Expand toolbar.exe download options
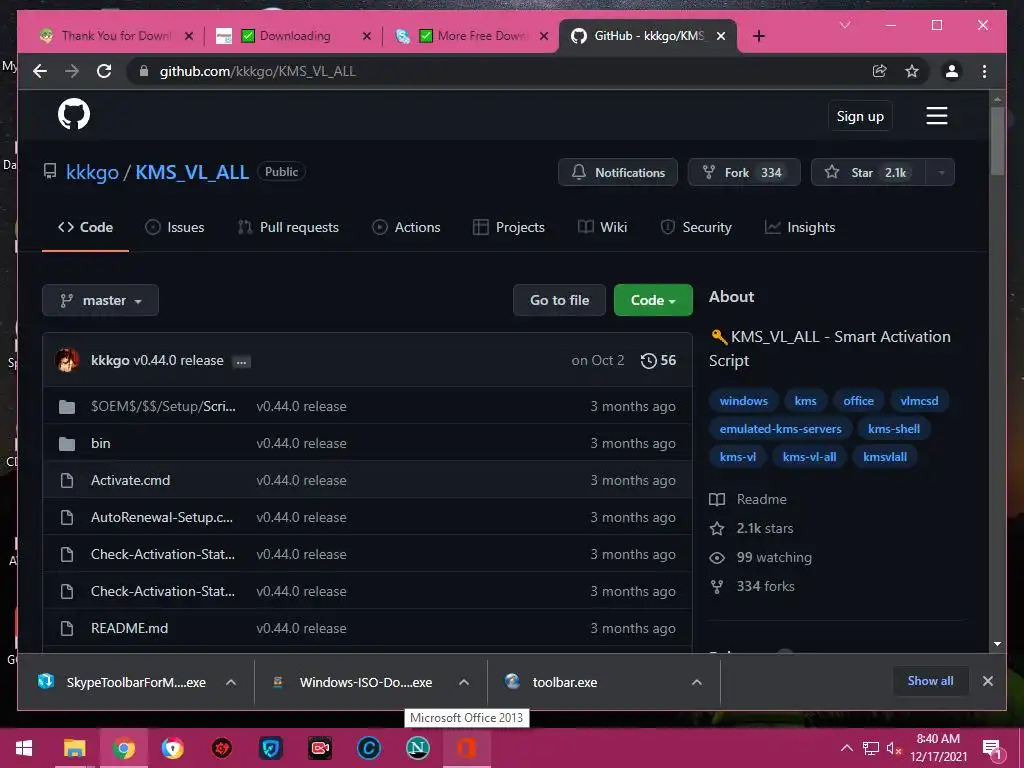The height and width of the screenshot is (768, 1024). (x=697, y=682)
